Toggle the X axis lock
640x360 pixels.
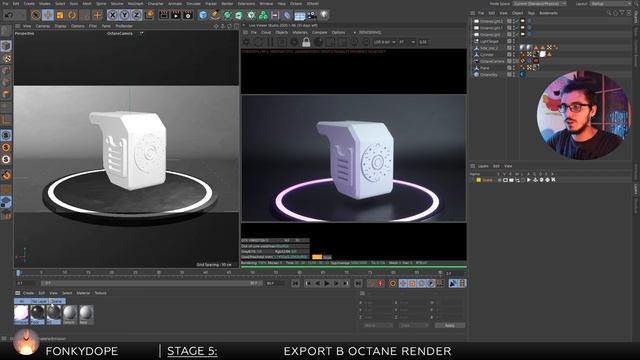click(113, 15)
